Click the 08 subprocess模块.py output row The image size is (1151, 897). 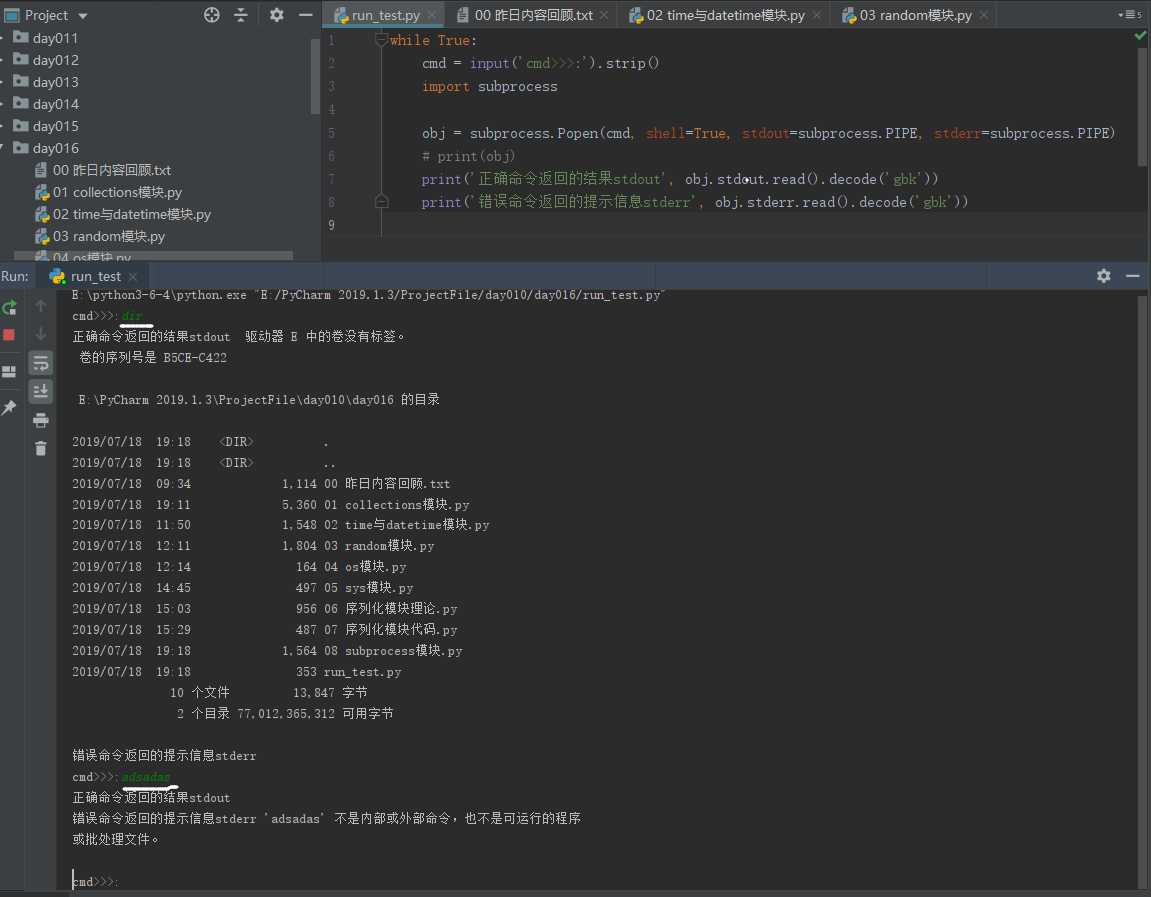click(x=267, y=651)
